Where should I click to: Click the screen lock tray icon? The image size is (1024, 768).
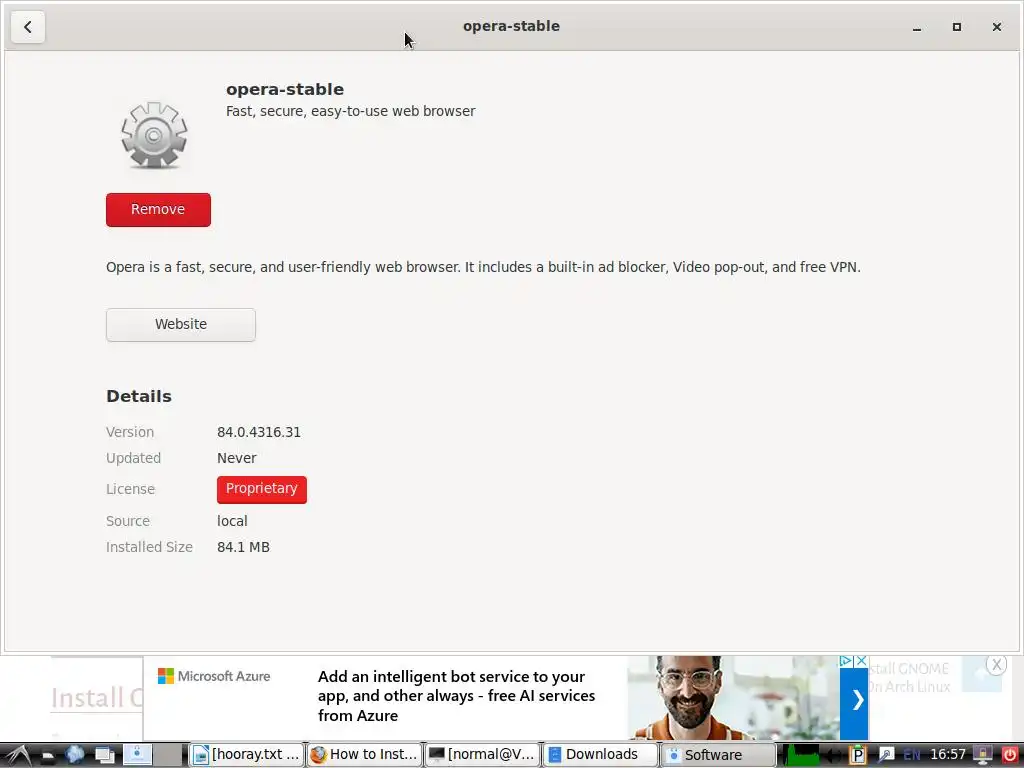pyautogui.click(x=983, y=755)
